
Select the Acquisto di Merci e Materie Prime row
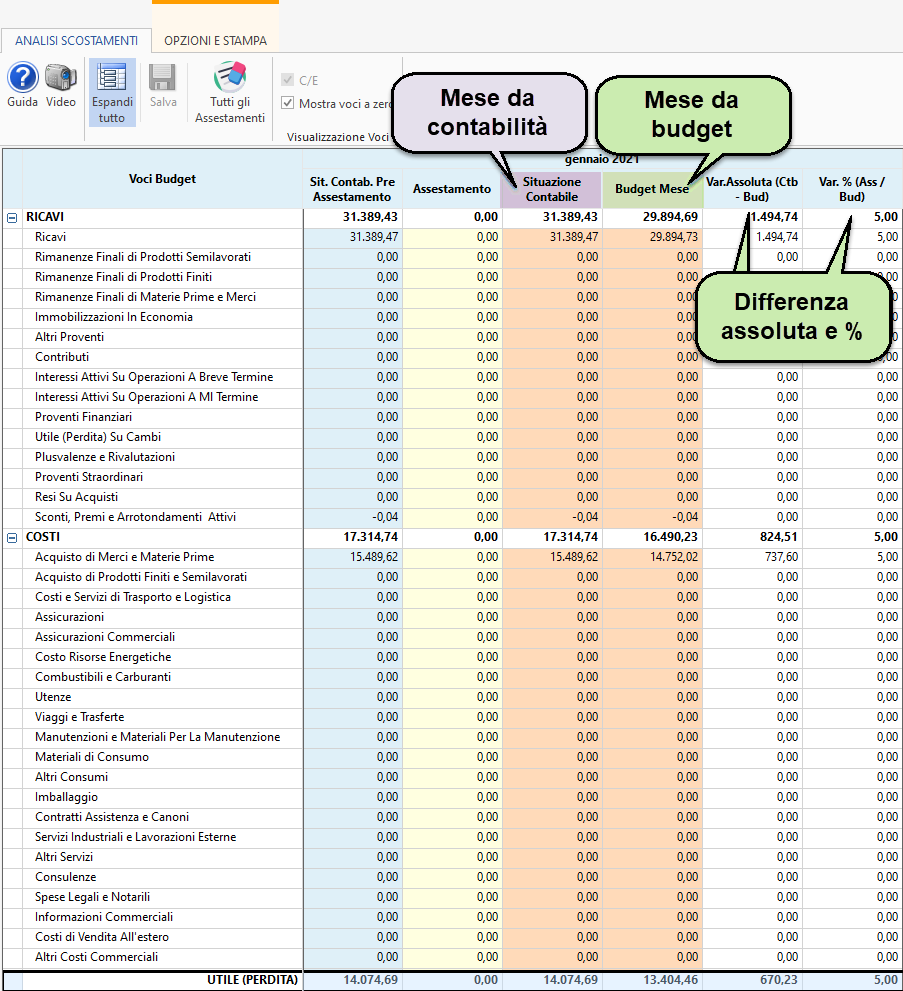(x=124, y=557)
